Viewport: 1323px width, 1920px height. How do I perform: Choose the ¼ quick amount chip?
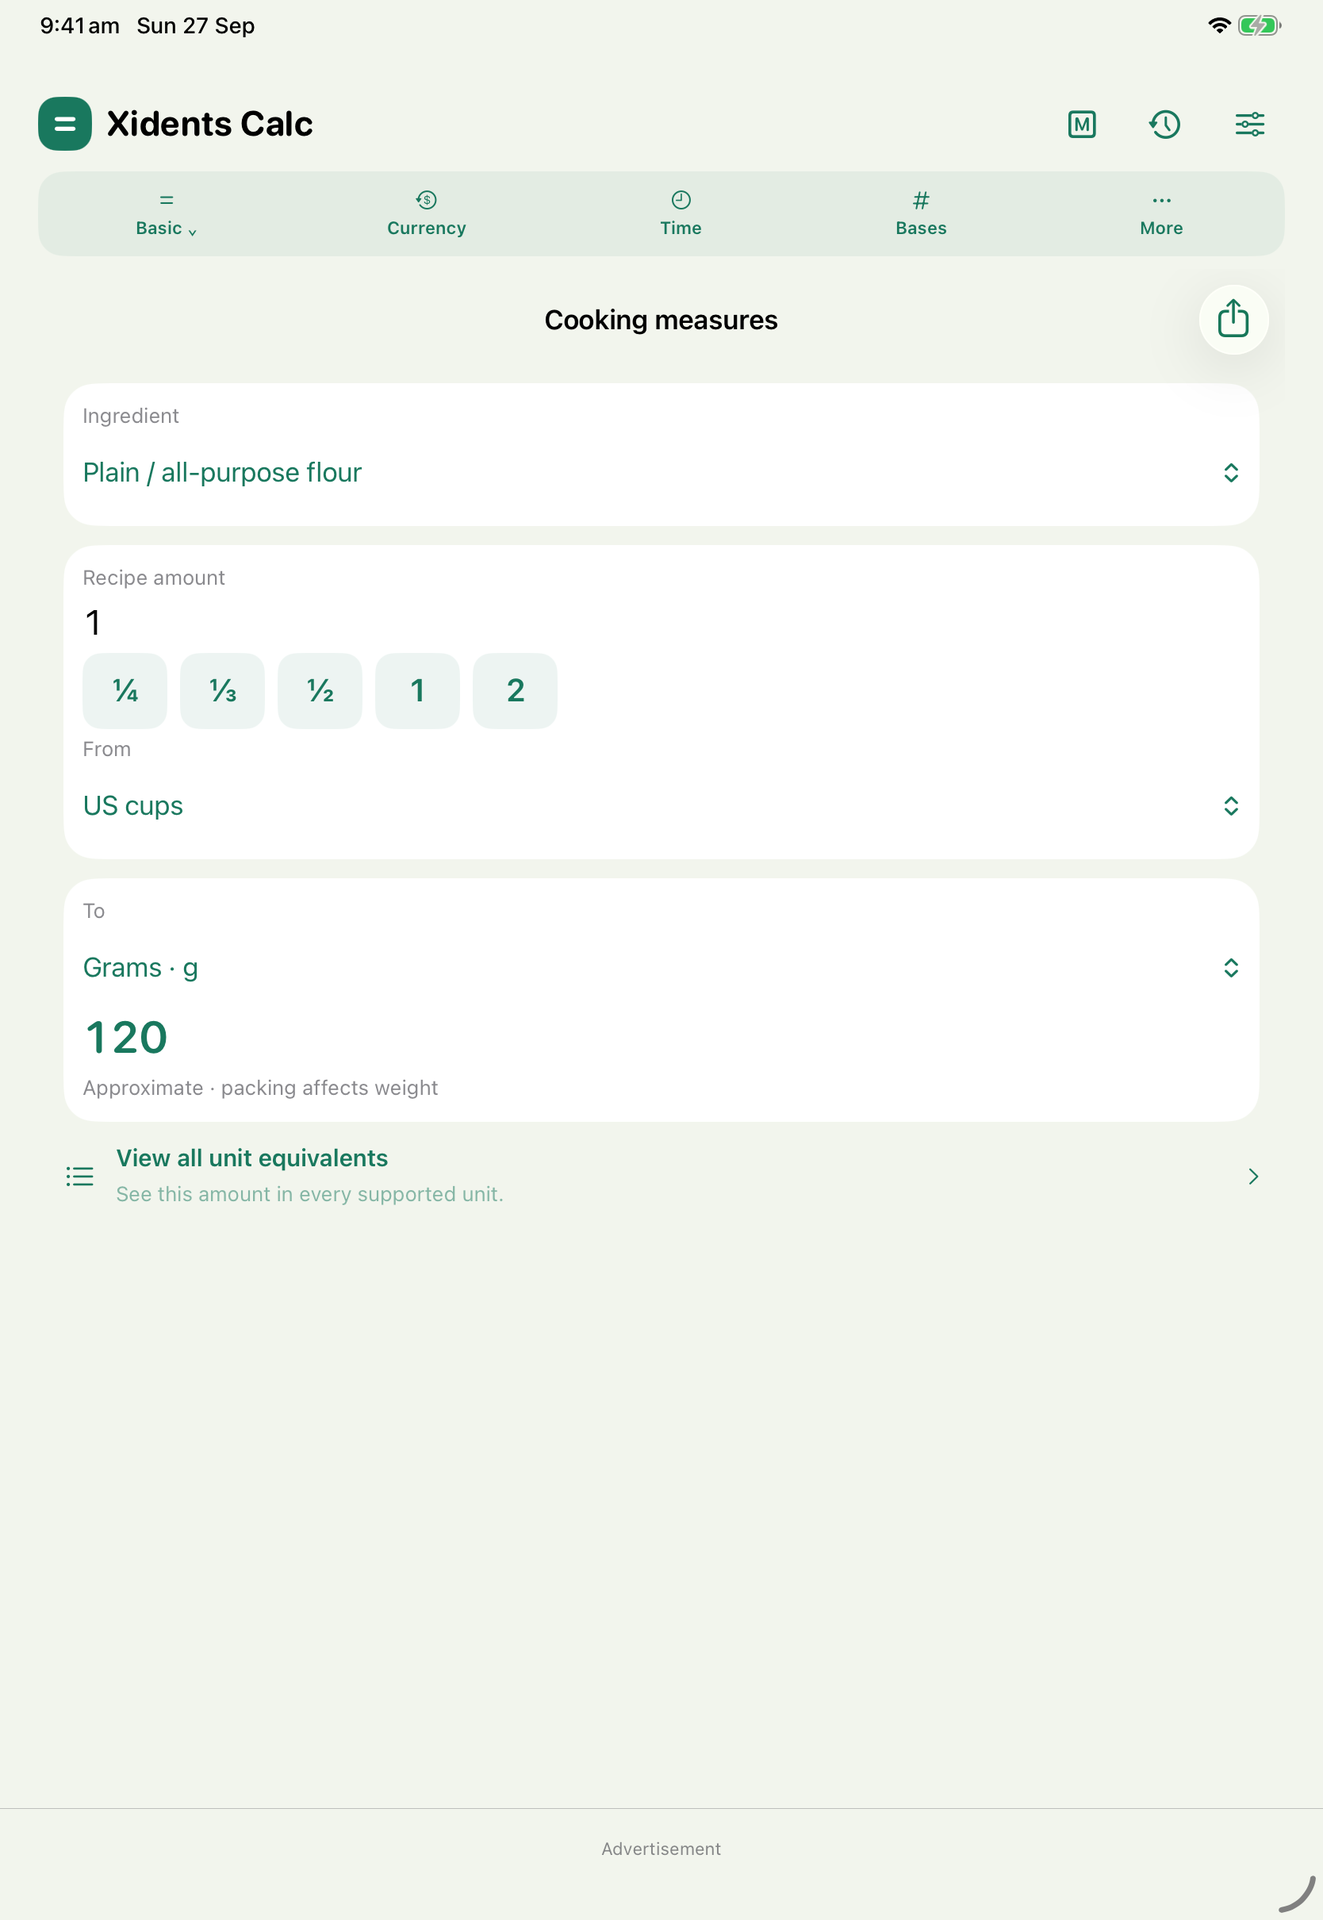pyautogui.click(x=125, y=691)
